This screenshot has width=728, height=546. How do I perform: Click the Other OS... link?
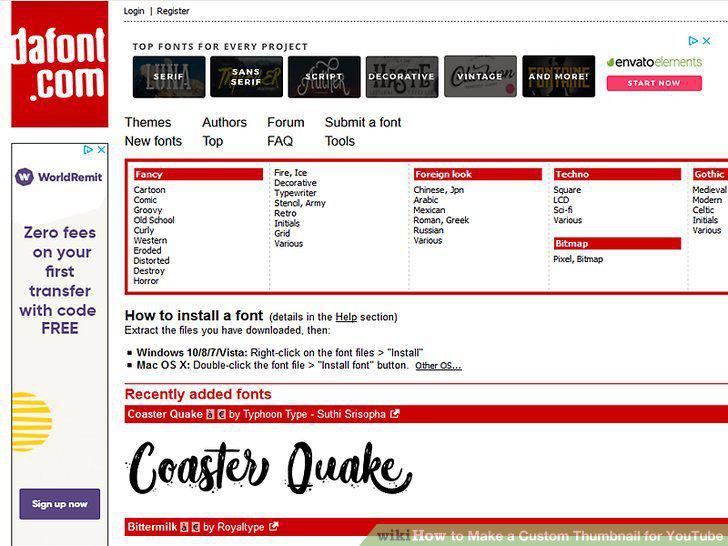pos(438,366)
